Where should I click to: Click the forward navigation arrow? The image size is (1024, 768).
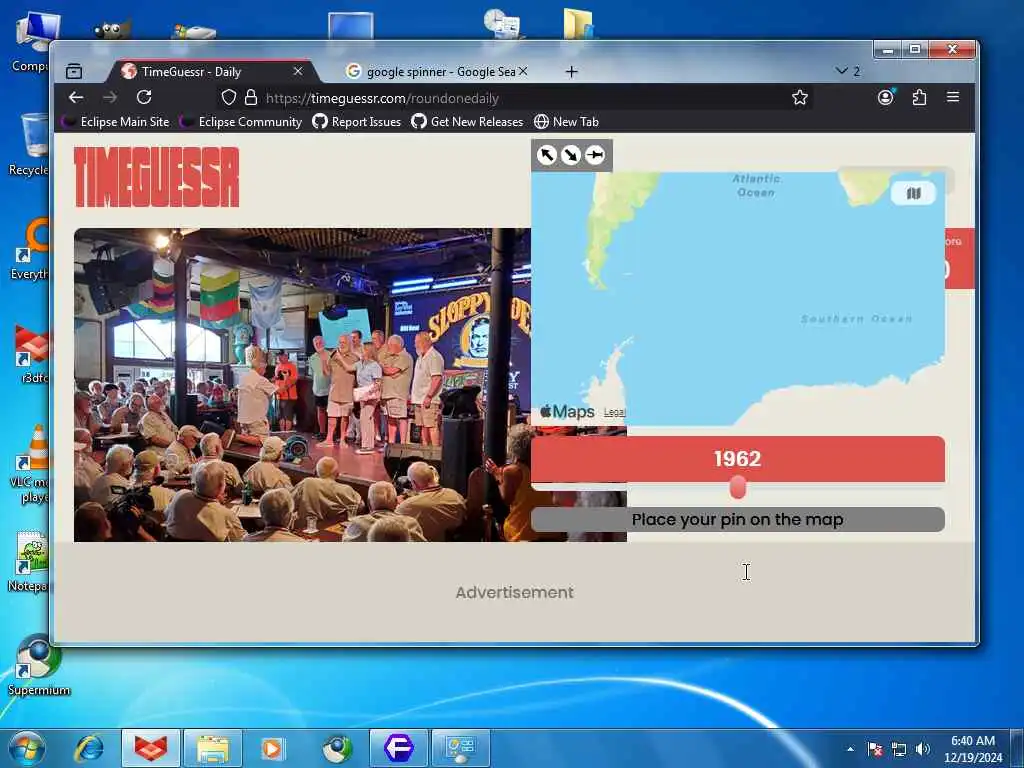[110, 97]
